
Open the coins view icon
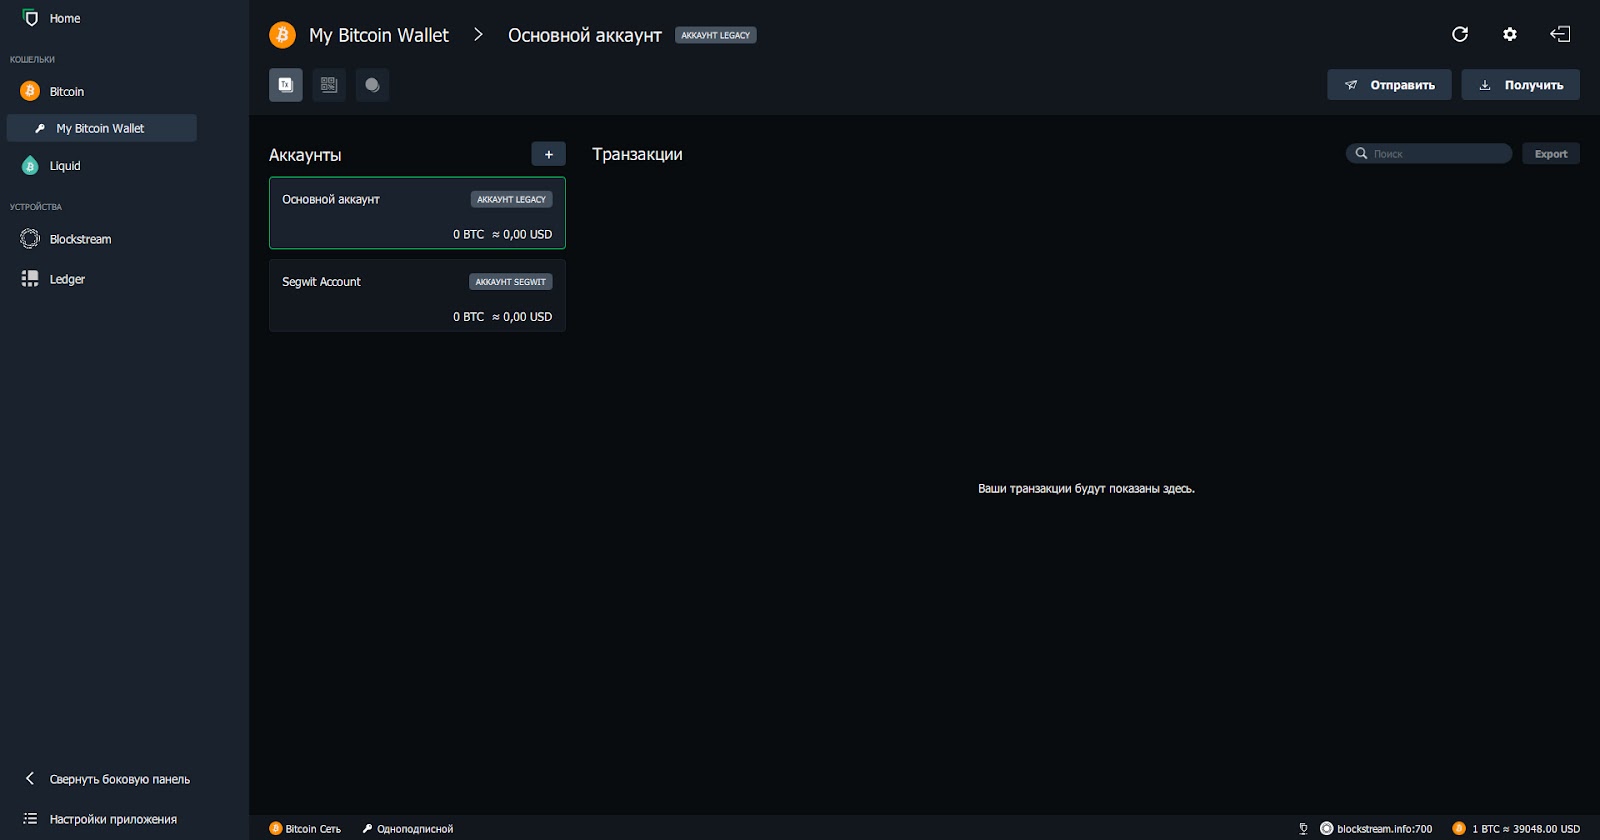(372, 85)
